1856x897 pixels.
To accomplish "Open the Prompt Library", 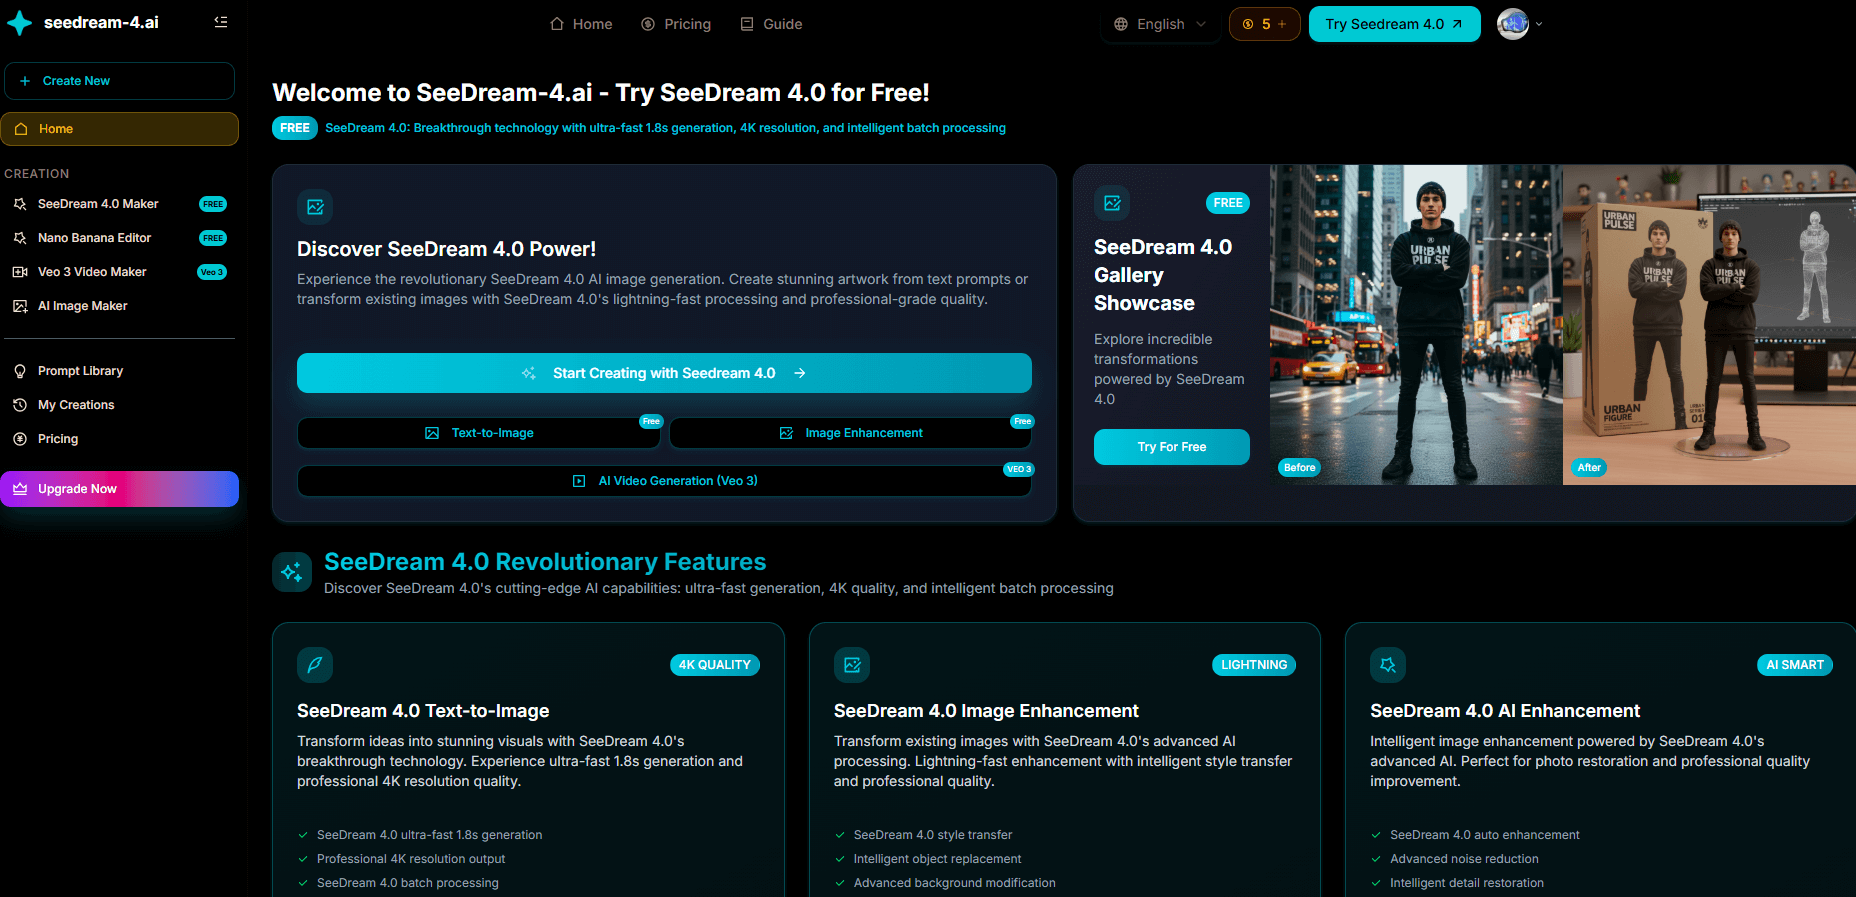I will tap(80, 371).
